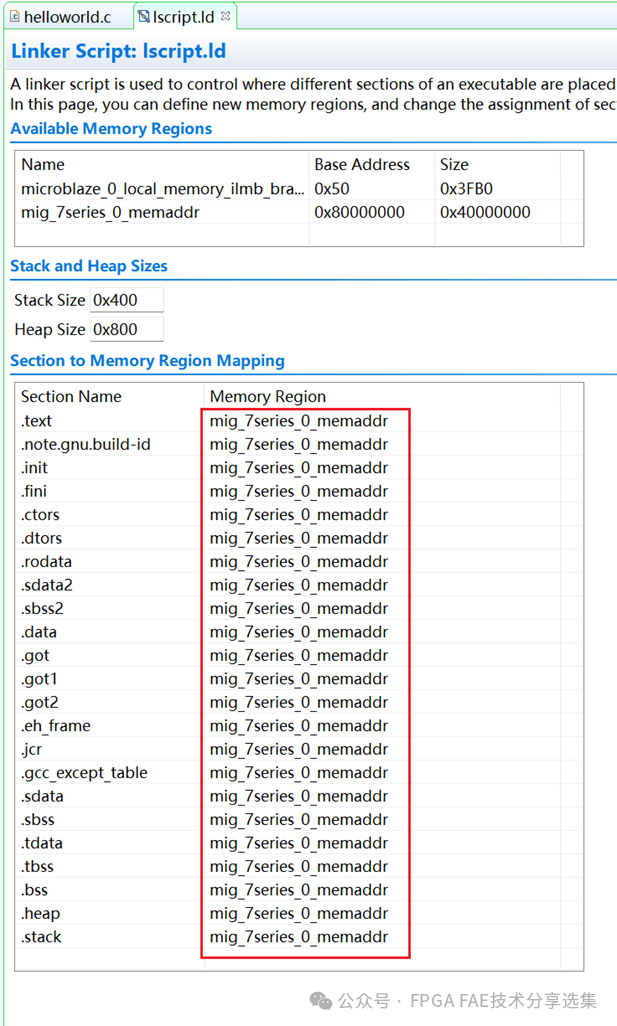The width and height of the screenshot is (617, 1026).
Task: Open memory region dropdown for .text section
Action: (x=299, y=421)
